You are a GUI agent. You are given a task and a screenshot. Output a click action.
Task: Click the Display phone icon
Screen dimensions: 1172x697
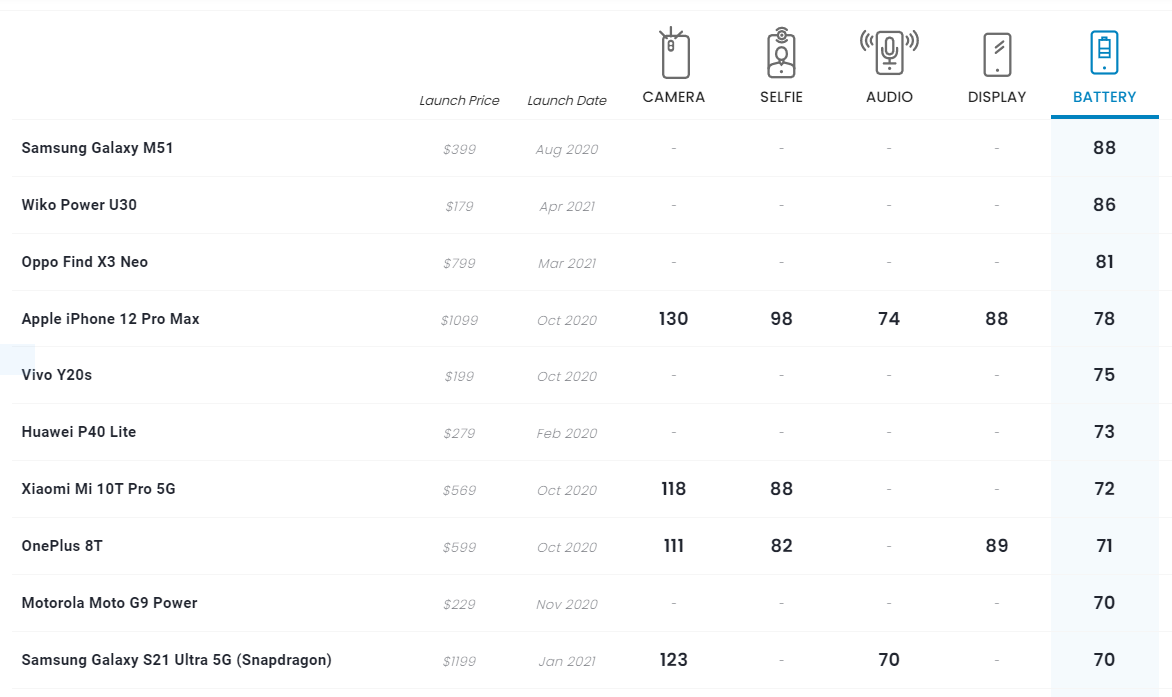coord(997,54)
